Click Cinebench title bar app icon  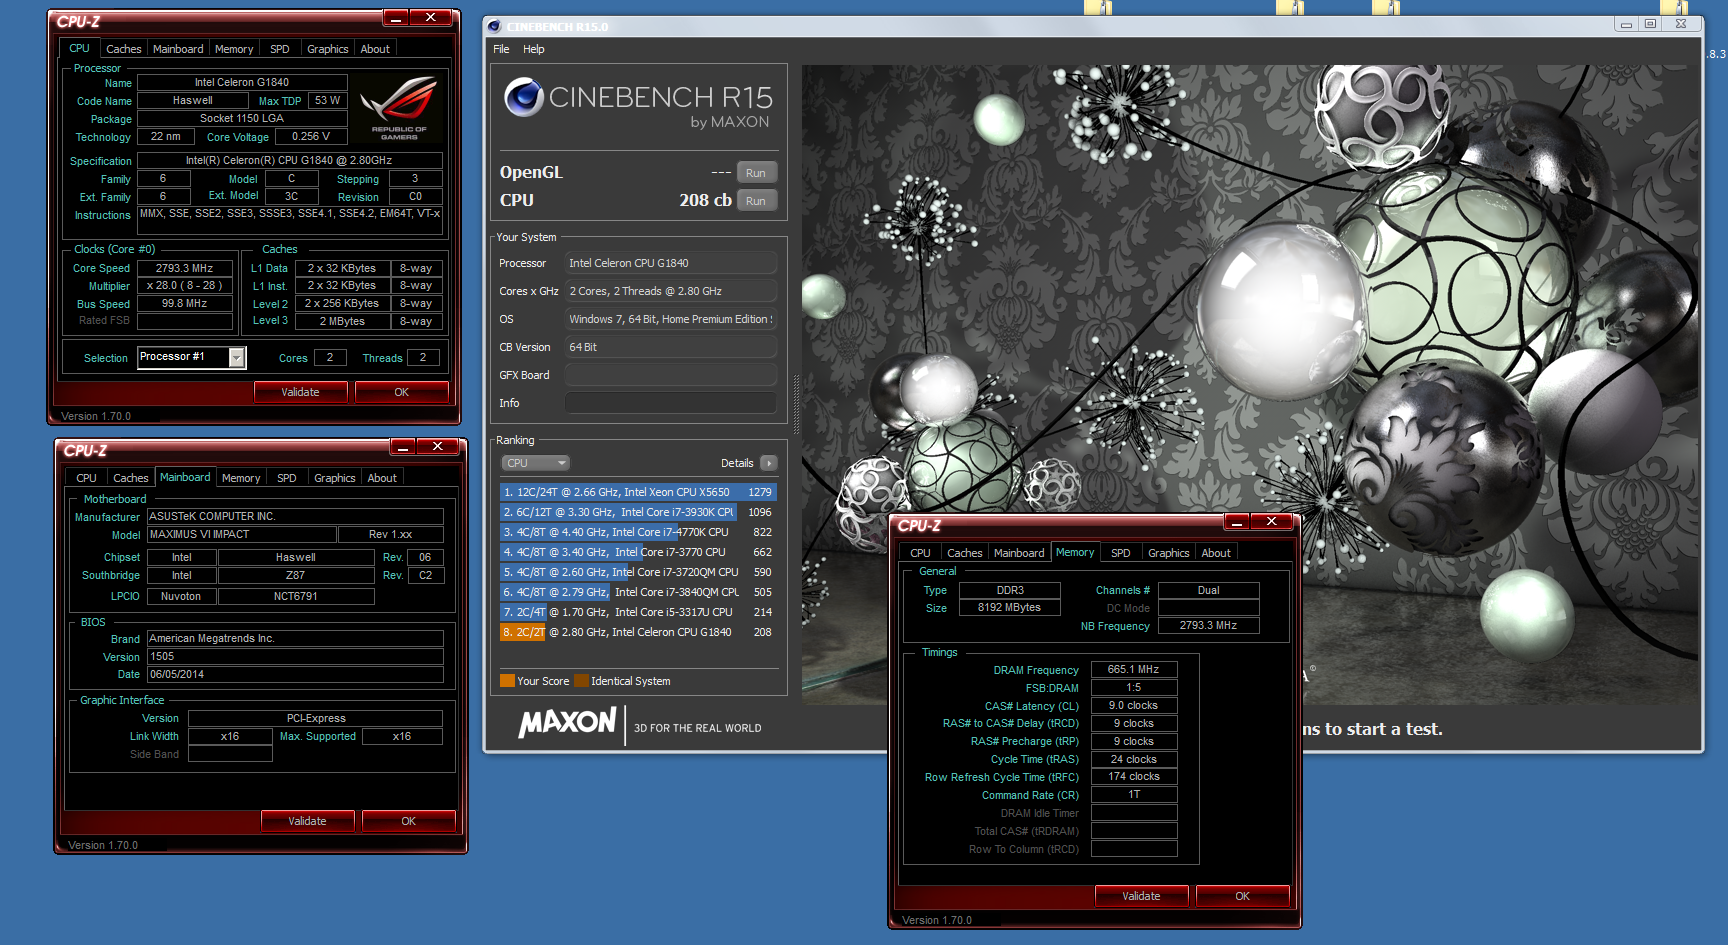click(494, 26)
